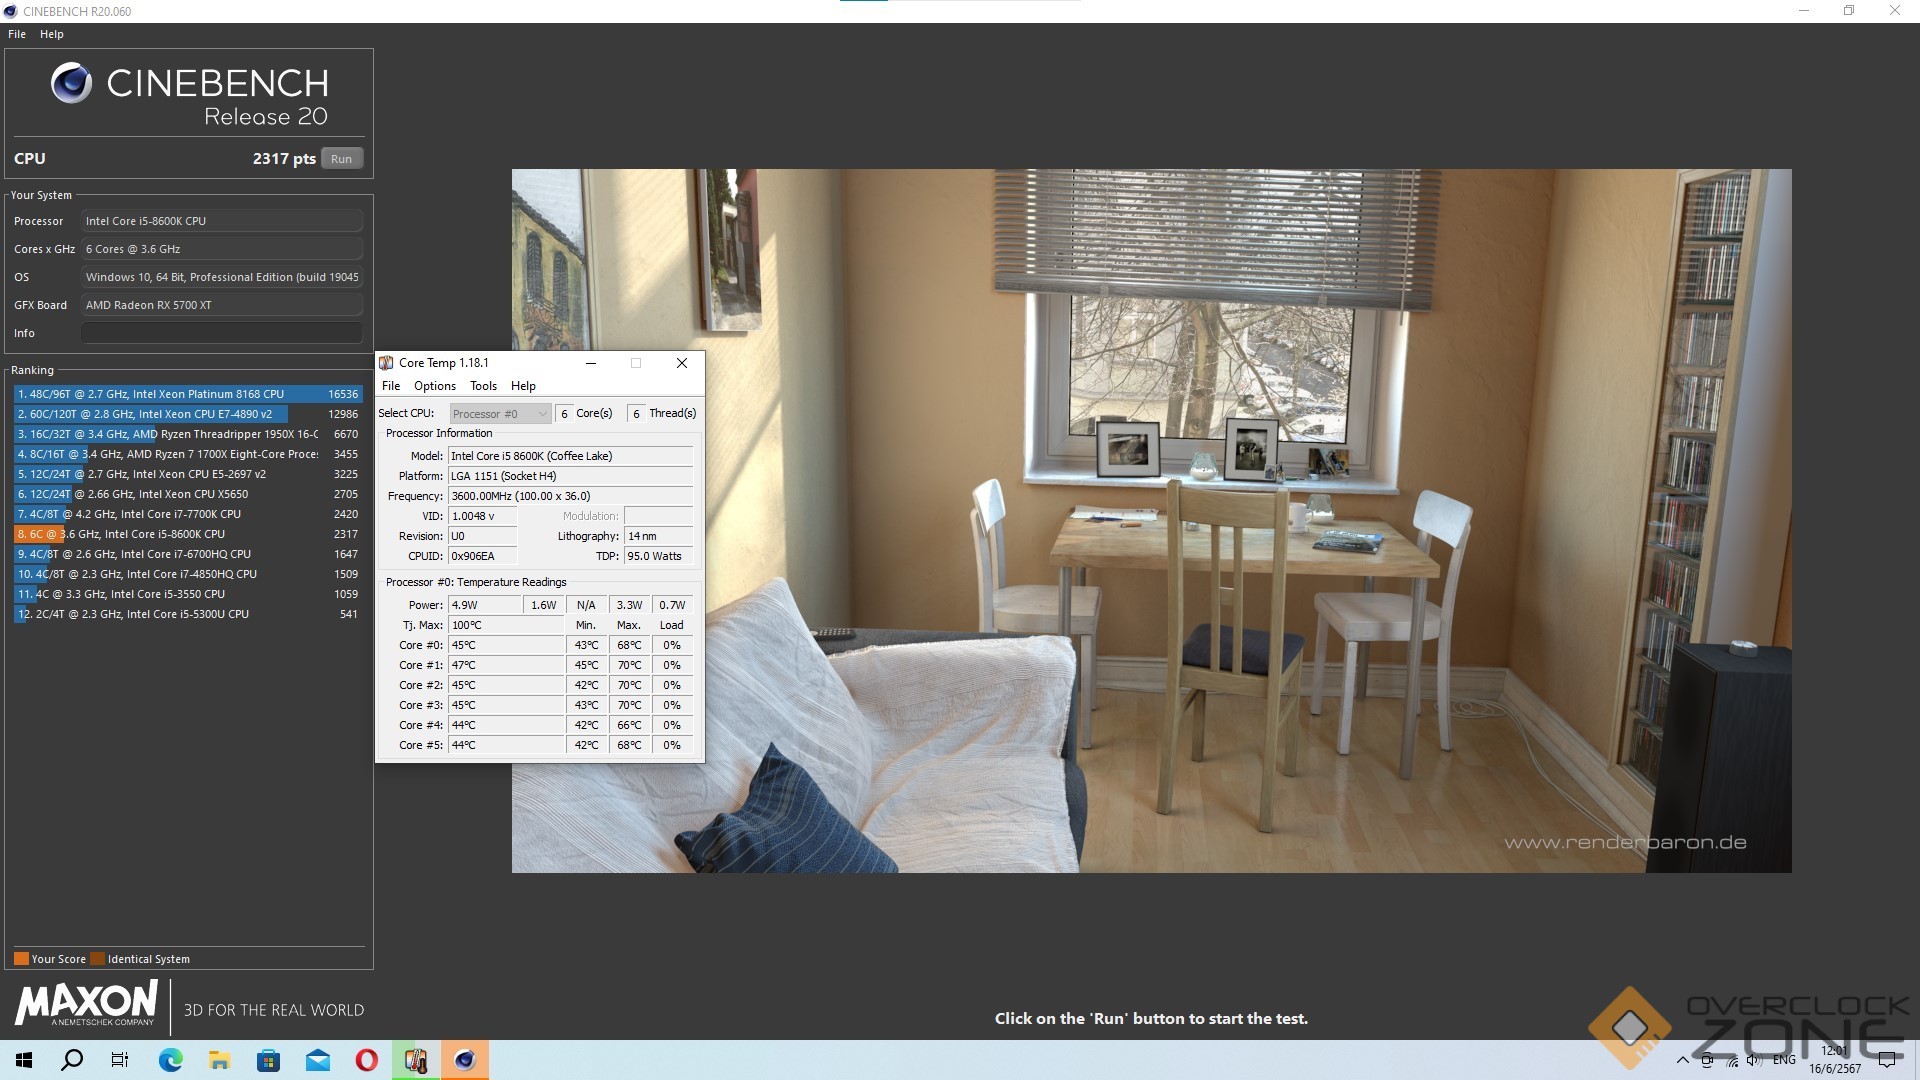Click the GFX Board field AMD Radeon

click(222, 305)
